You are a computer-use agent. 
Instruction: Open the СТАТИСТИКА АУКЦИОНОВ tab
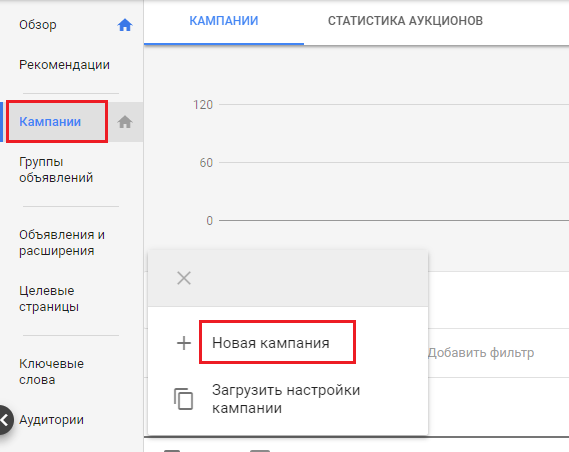(405, 21)
